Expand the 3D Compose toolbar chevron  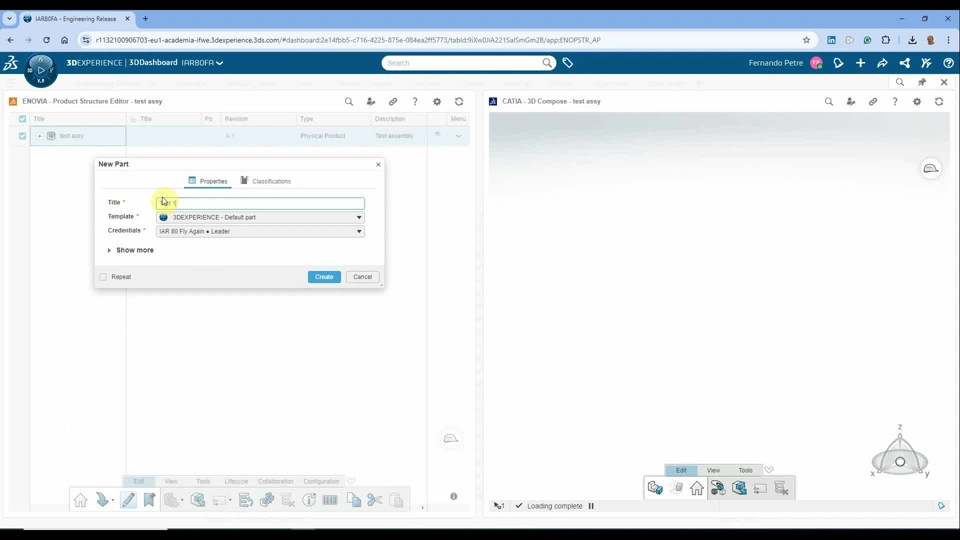coord(769,470)
